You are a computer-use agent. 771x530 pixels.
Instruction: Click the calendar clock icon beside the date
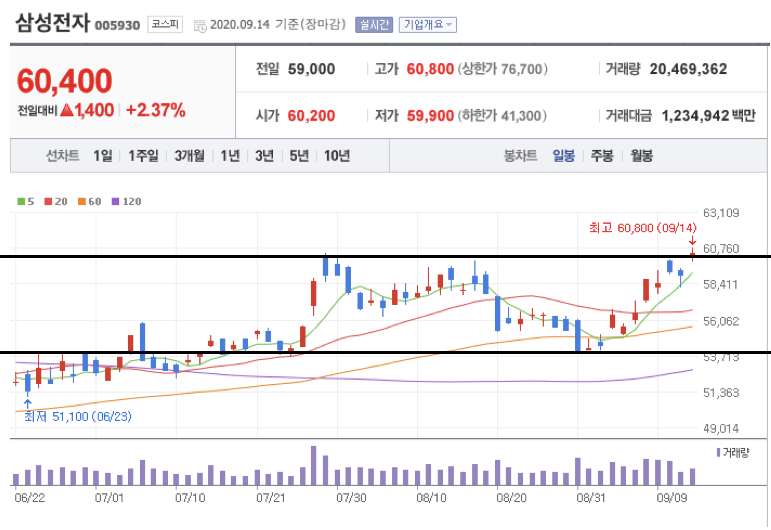[200, 26]
